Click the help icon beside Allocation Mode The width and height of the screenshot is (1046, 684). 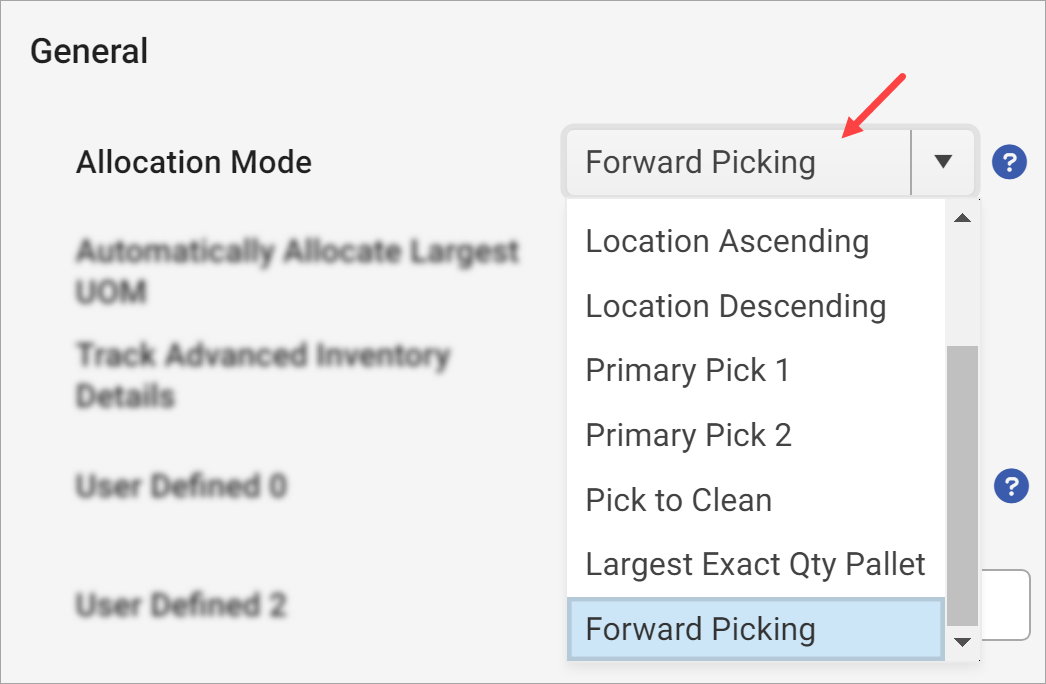pos(1009,161)
